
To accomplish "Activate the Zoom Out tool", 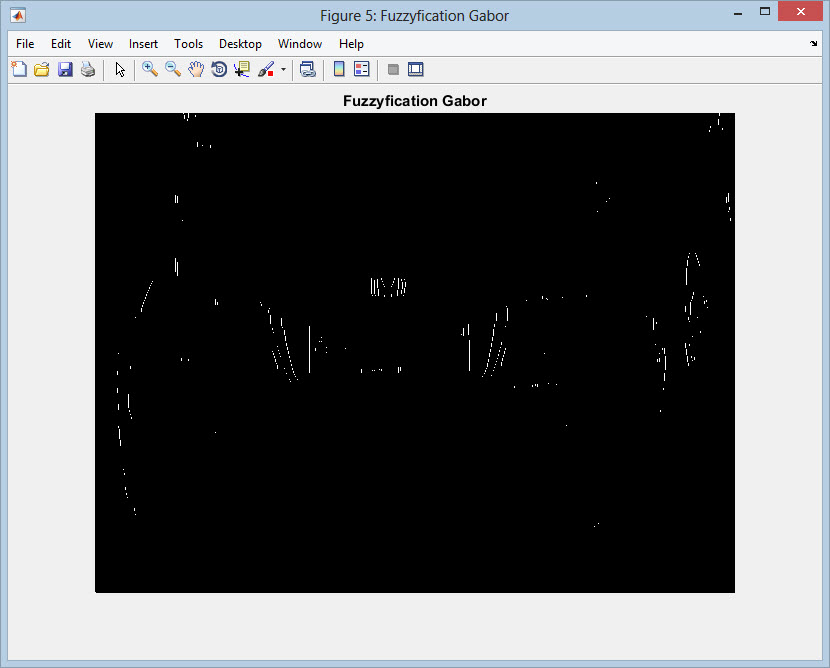I will (x=173, y=69).
